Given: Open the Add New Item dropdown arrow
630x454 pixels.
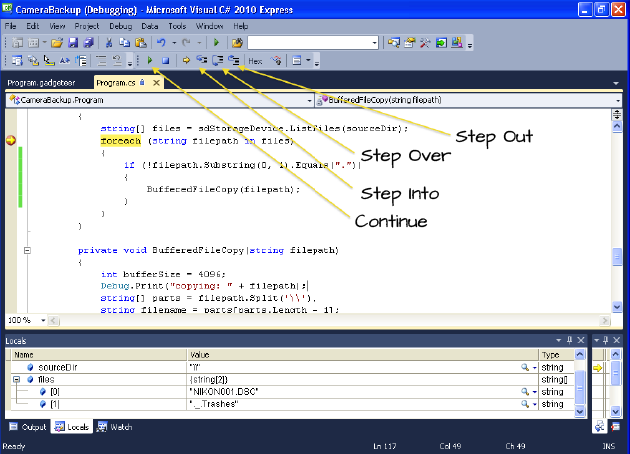Looking at the screenshot, I should [x=44, y=43].
